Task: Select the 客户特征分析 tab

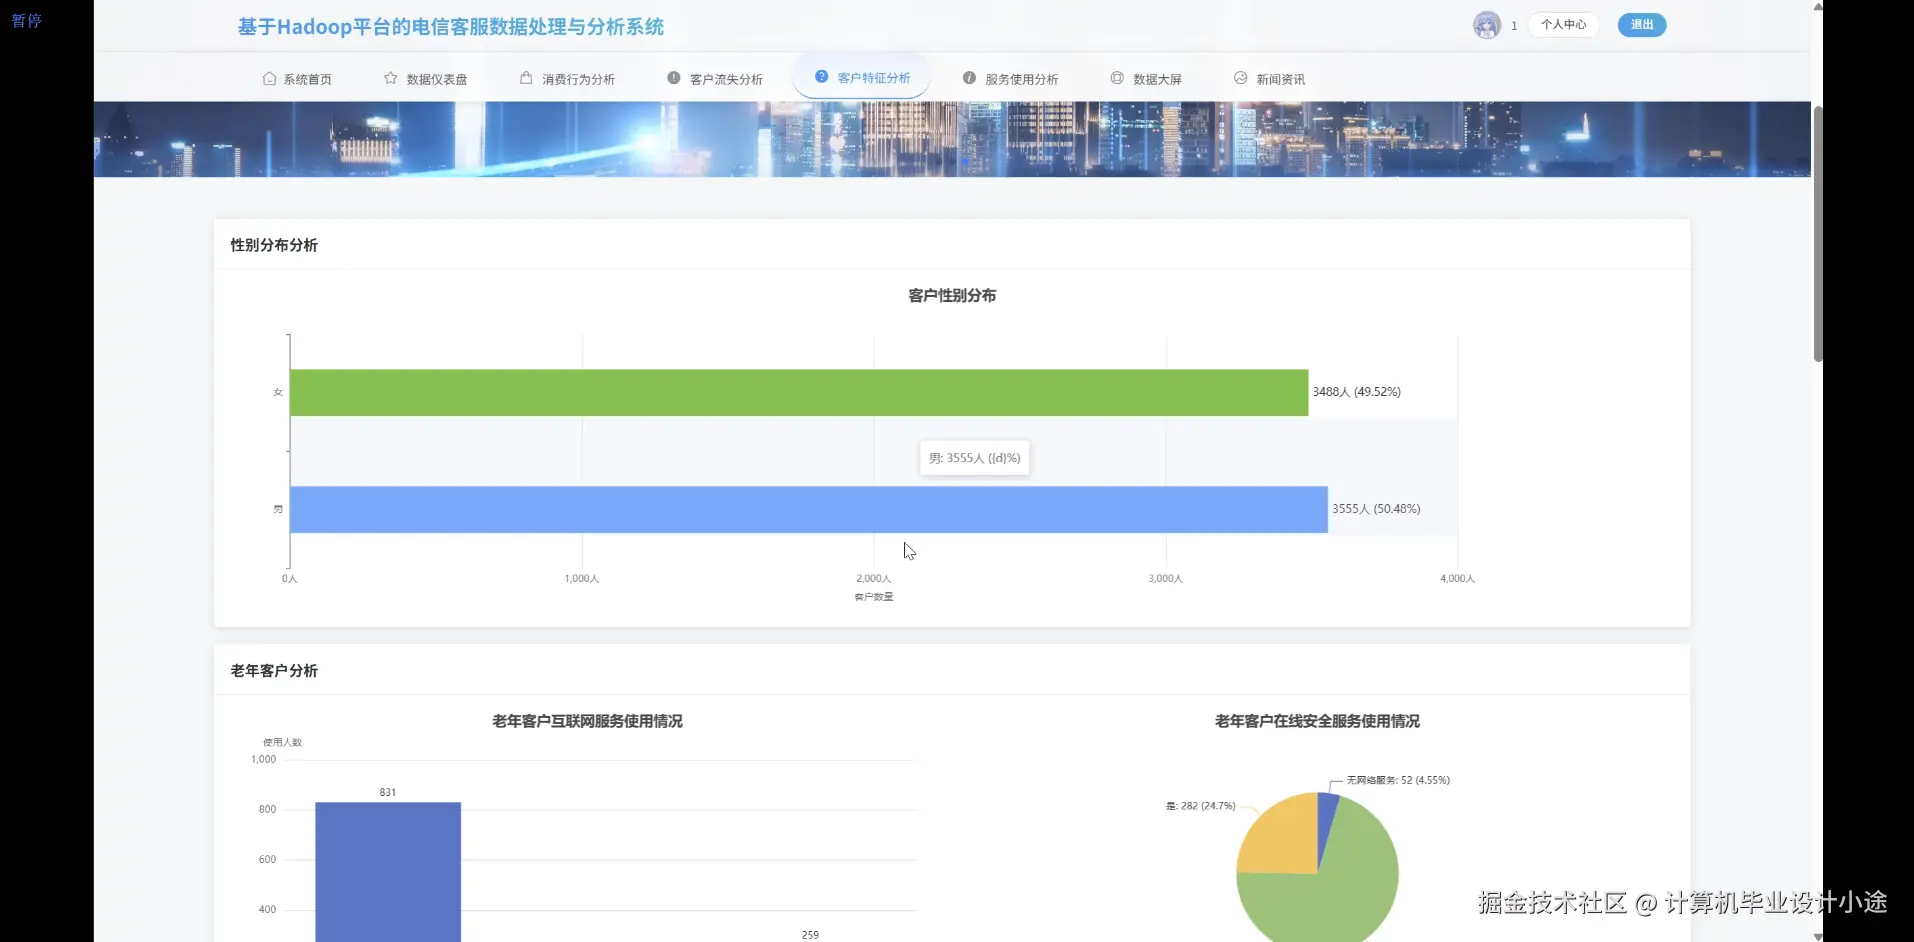Action: coord(862,77)
